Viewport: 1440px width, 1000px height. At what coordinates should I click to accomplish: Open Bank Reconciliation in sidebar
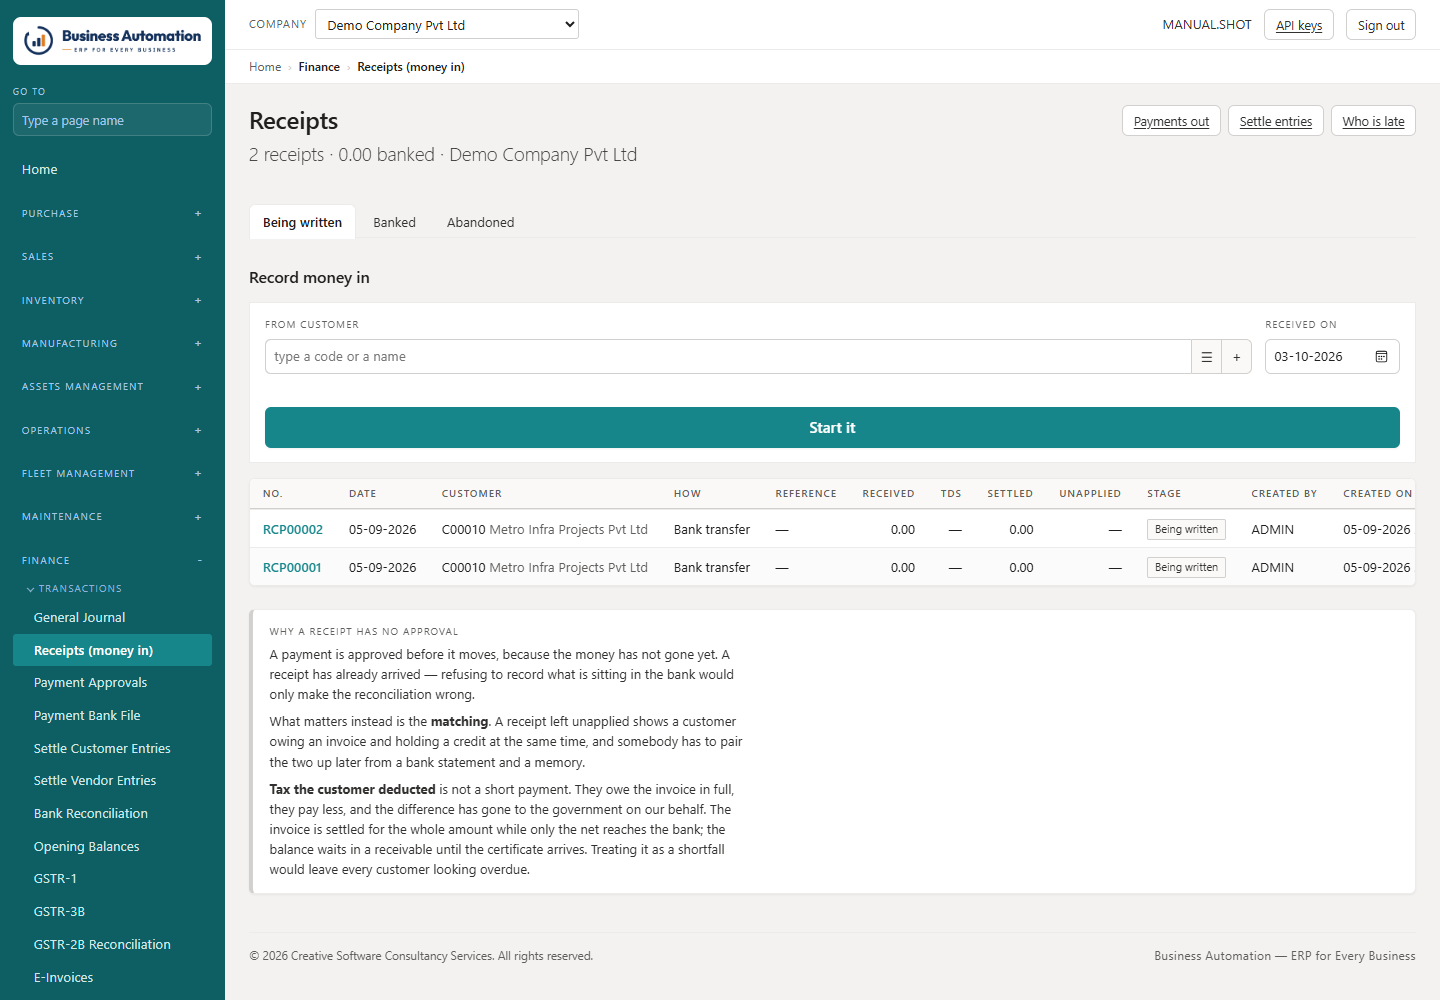112,814
